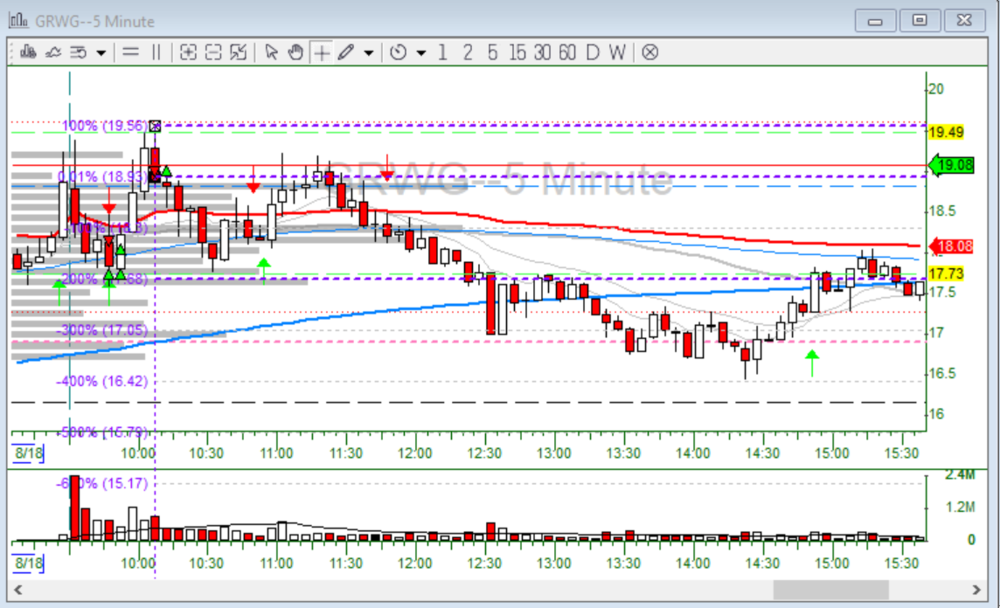Image resolution: width=1000 pixels, height=608 pixels.
Task: Switch to the 60 minute timeframe
Action: click(x=567, y=53)
